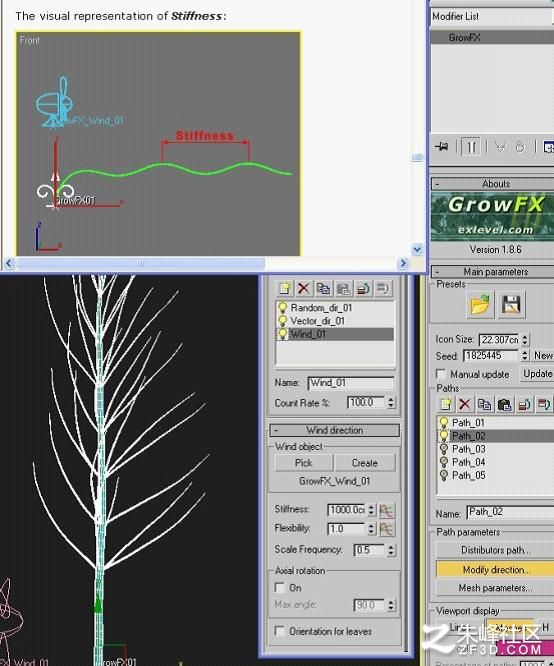The height and width of the screenshot is (666, 554).
Task: Toggle Path_01 lightbulb visibility
Action: pyautogui.click(x=444, y=423)
